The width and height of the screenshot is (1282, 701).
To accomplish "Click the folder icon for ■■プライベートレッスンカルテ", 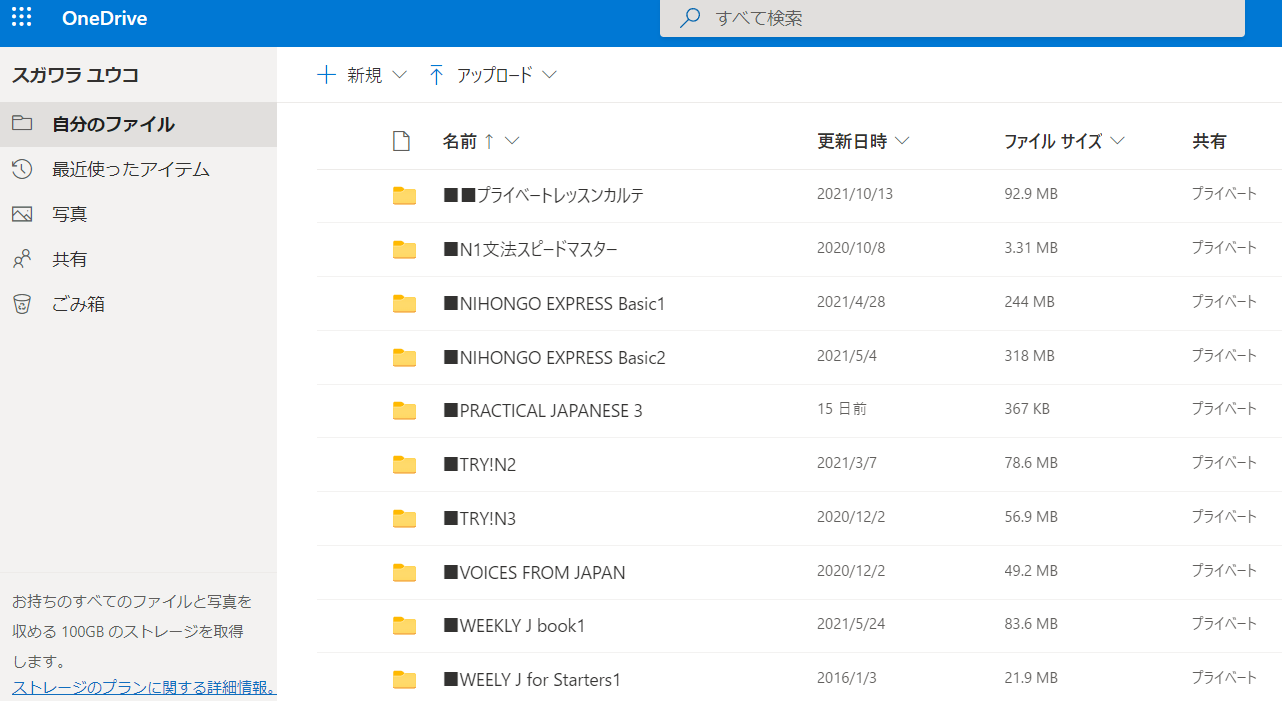I will click(x=404, y=195).
